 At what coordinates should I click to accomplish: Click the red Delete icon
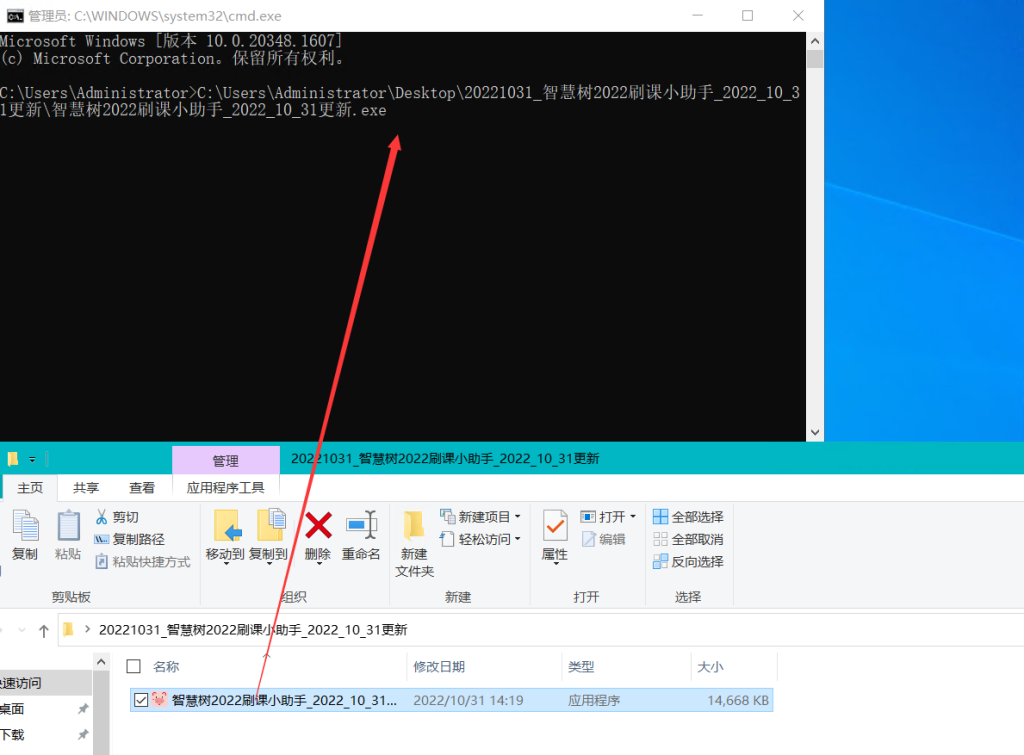point(318,525)
